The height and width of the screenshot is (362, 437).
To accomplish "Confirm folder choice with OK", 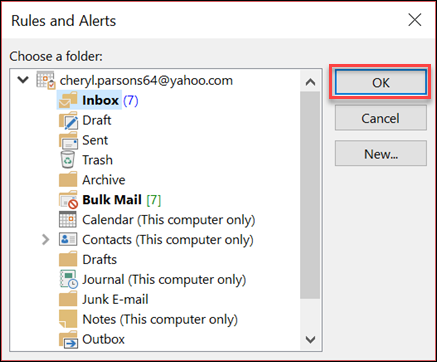I will (381, 82).
